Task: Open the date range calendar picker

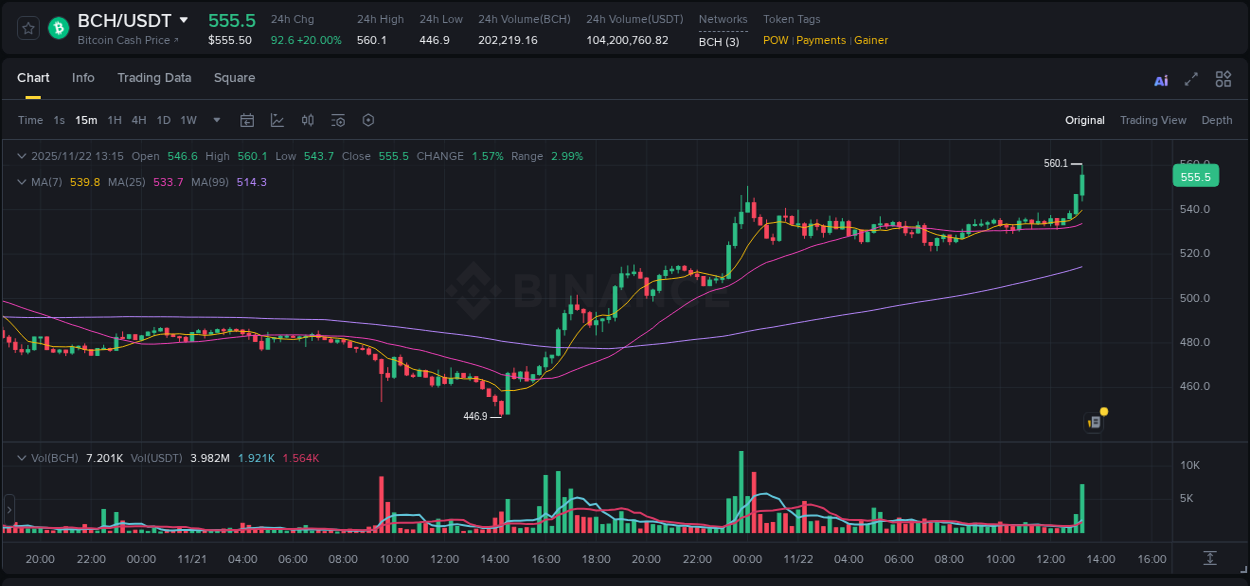Action: click(x=247, y=120)
